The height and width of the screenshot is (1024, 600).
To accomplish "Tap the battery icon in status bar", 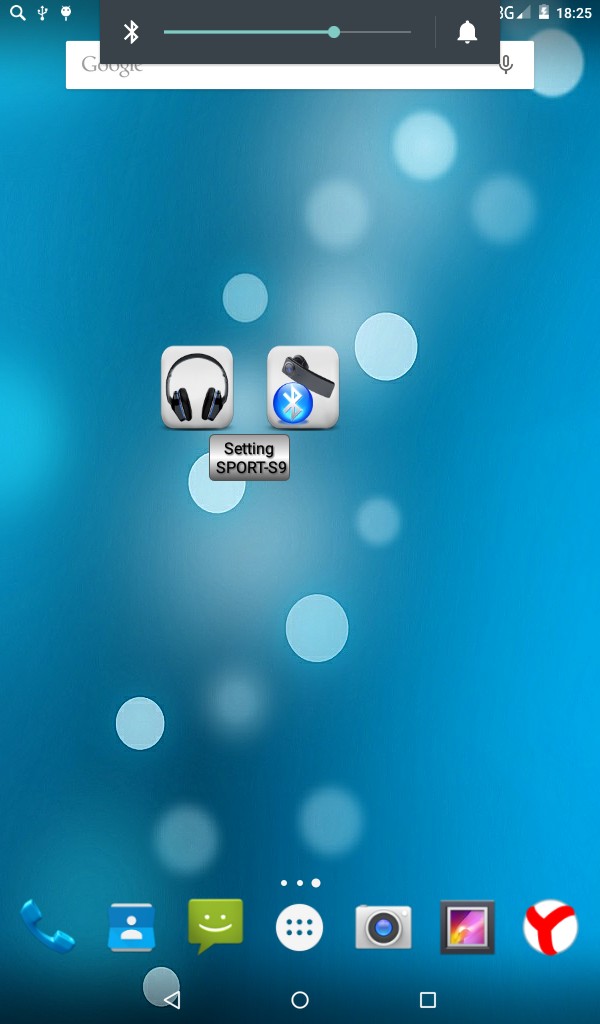I will pos(543,12).
